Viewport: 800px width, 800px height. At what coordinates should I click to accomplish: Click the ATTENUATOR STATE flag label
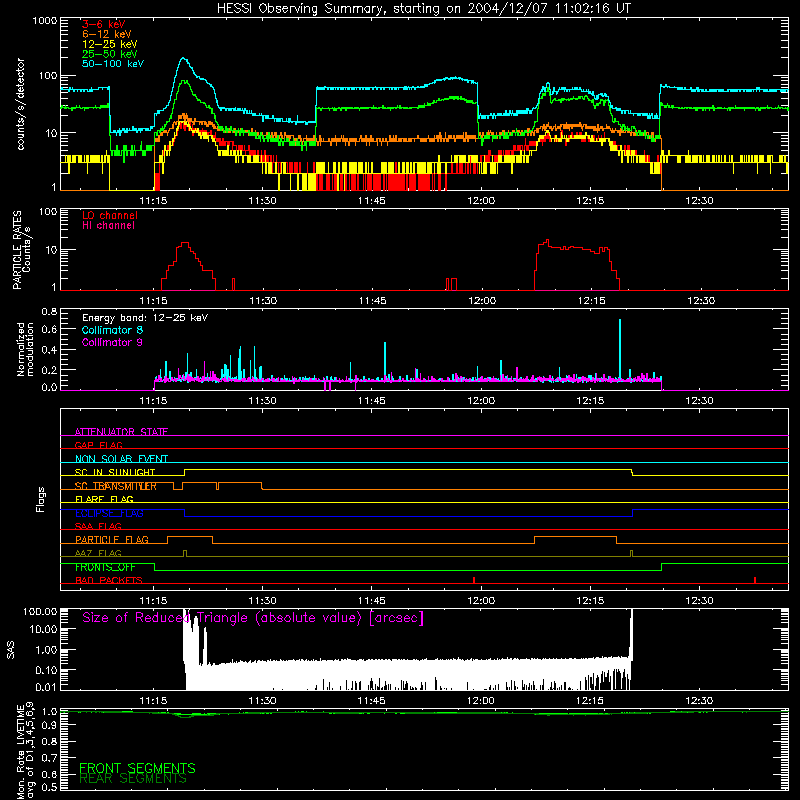pos(121,432)
